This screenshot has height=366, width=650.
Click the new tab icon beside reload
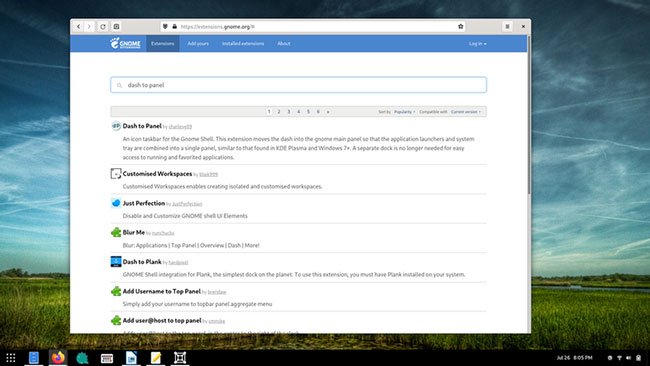pyautogui.click(x=116, y=27)
